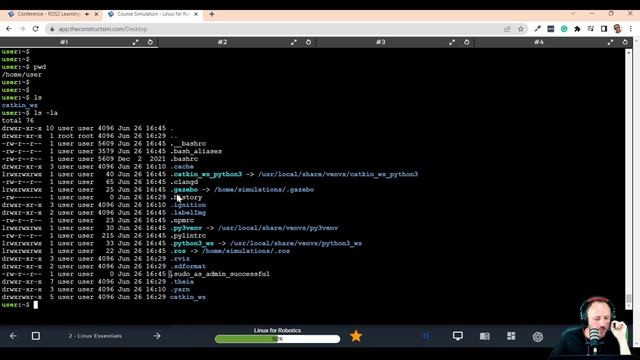
Task: Click the '.theia' directory name
Action: point(182,282)
